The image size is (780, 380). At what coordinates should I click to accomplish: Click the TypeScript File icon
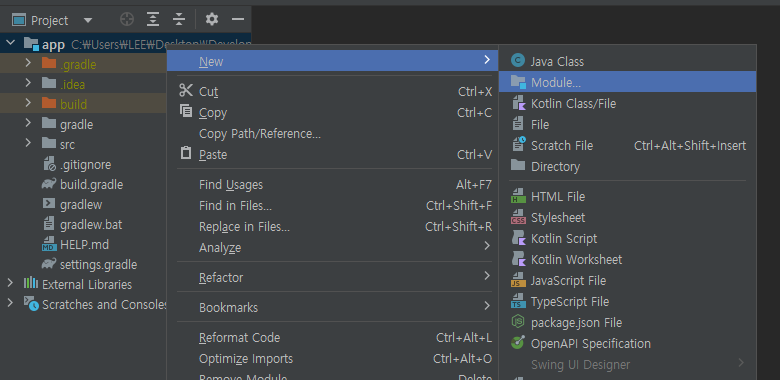click(x=518, y=301)
